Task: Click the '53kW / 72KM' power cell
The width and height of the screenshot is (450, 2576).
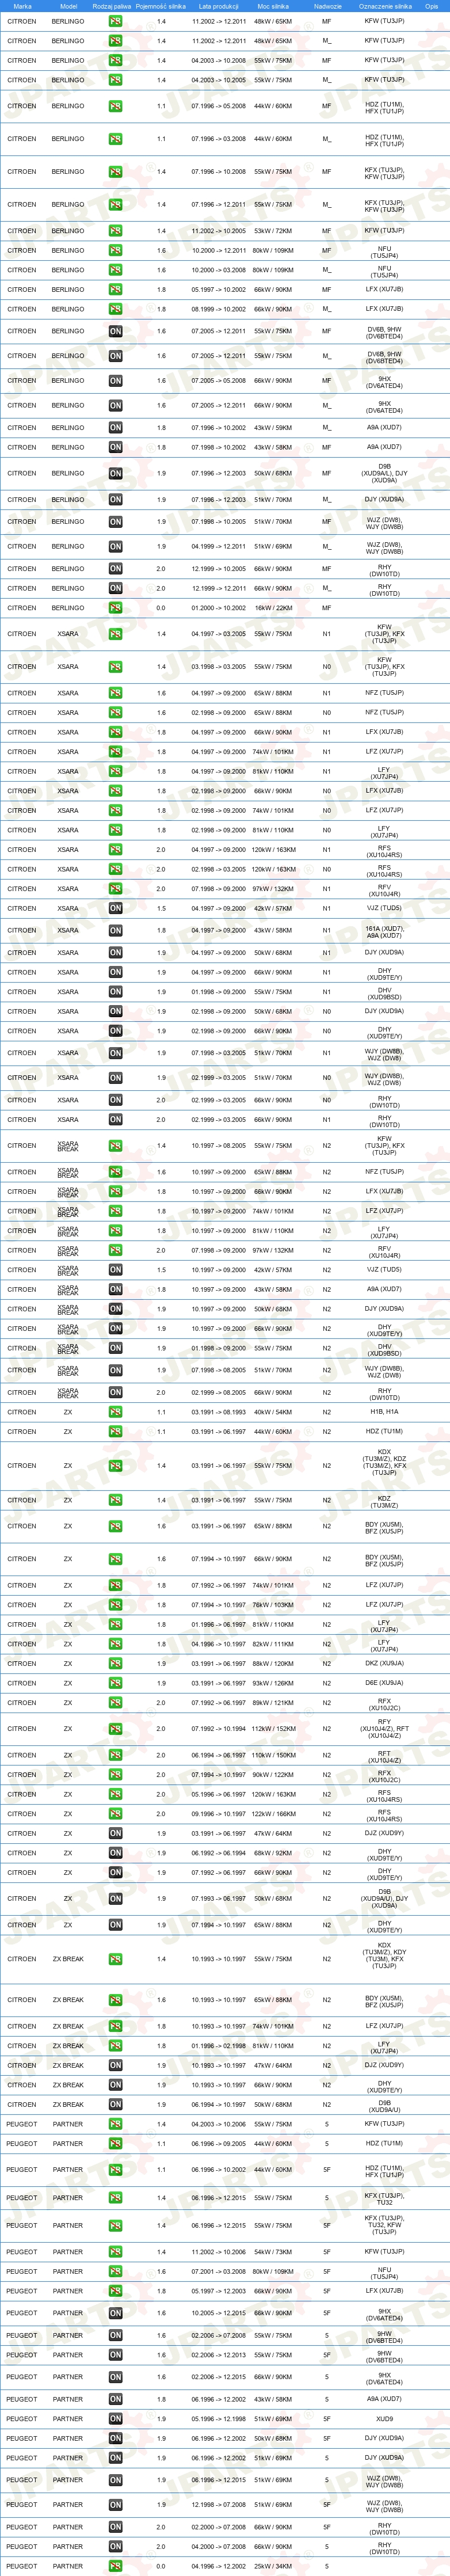Action: (273, 231)
